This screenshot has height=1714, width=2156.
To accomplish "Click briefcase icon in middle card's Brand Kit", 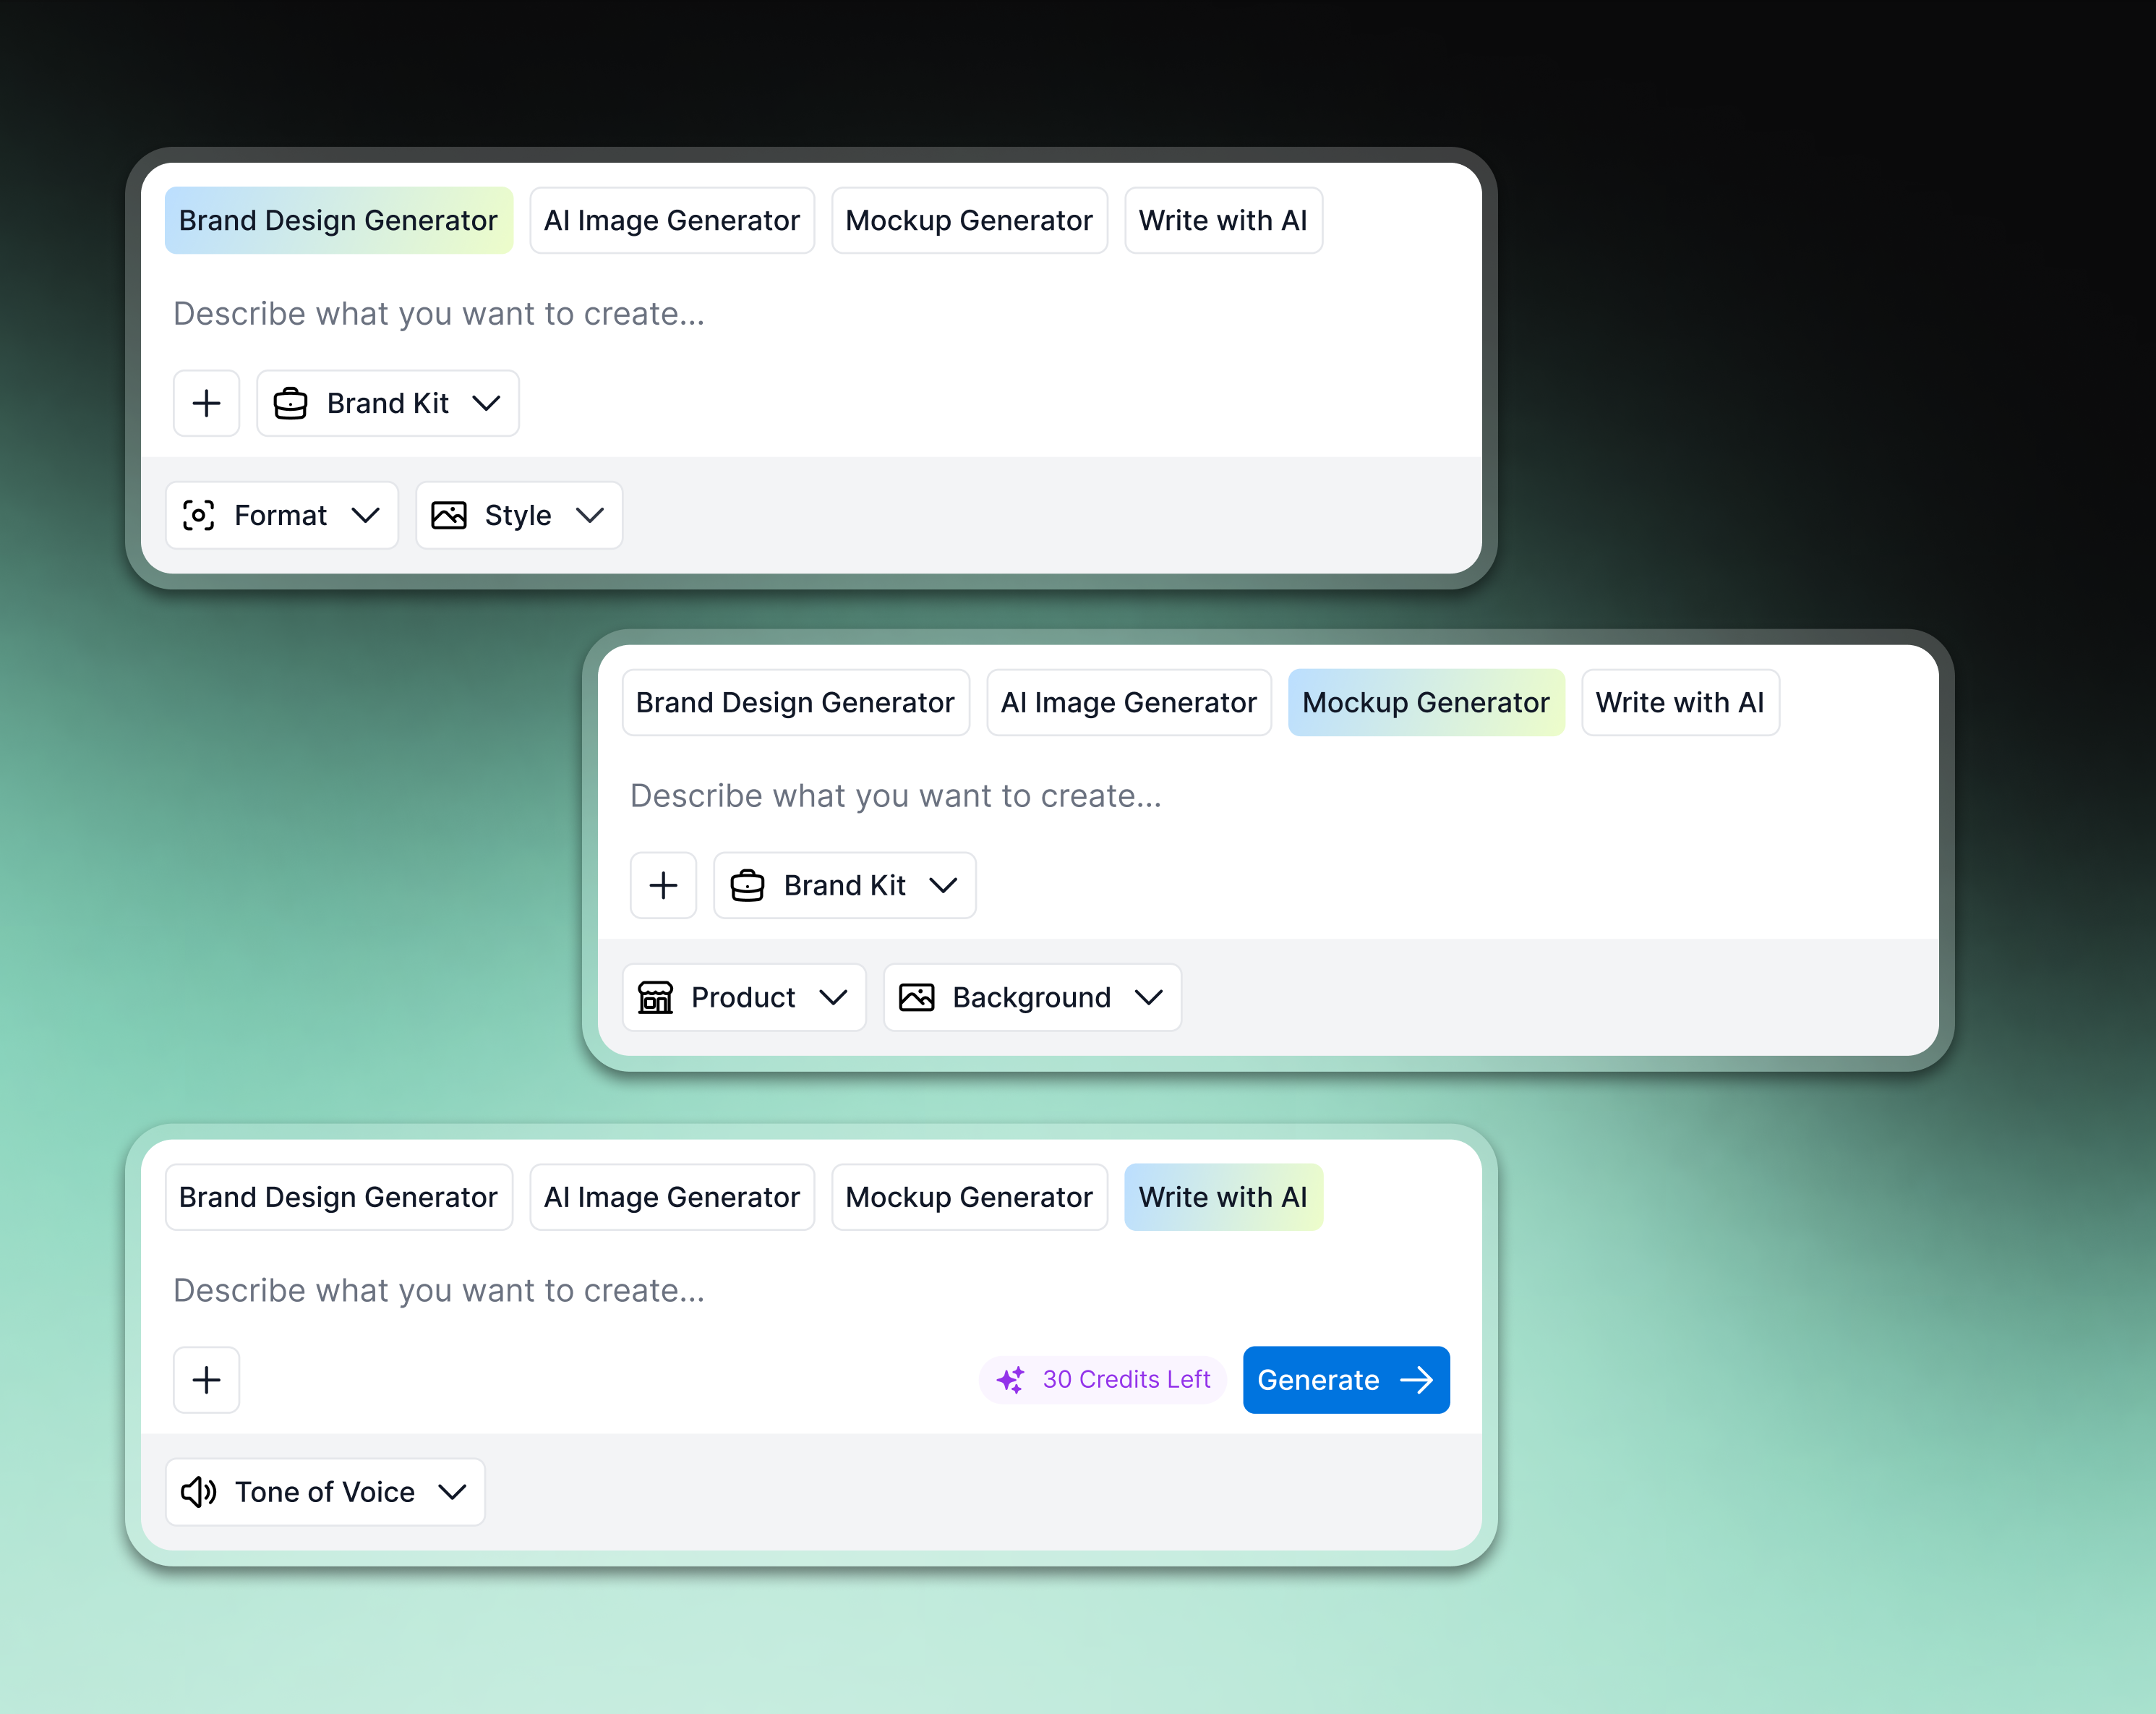I will 748,885.
